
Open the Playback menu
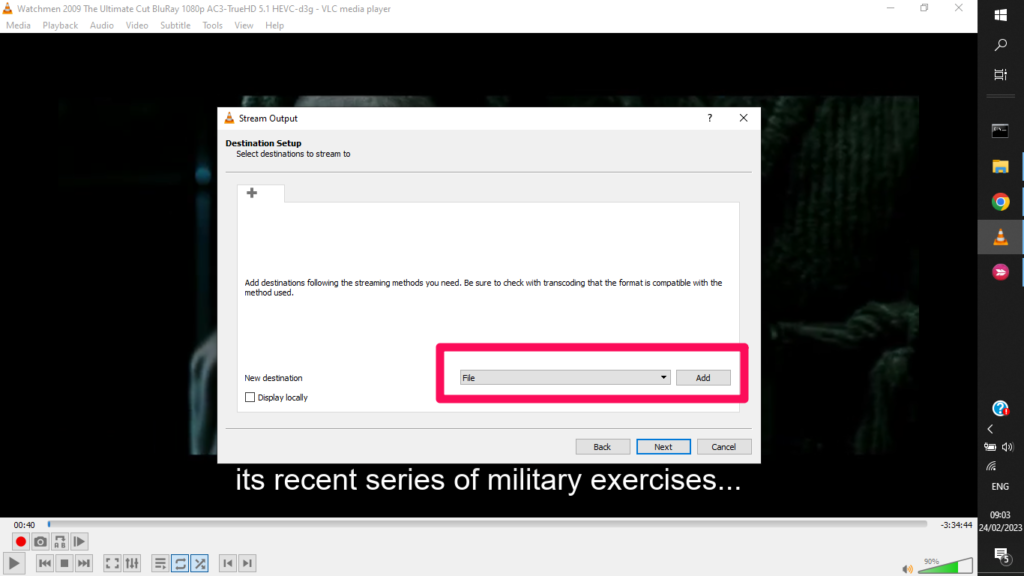(60, 25)
